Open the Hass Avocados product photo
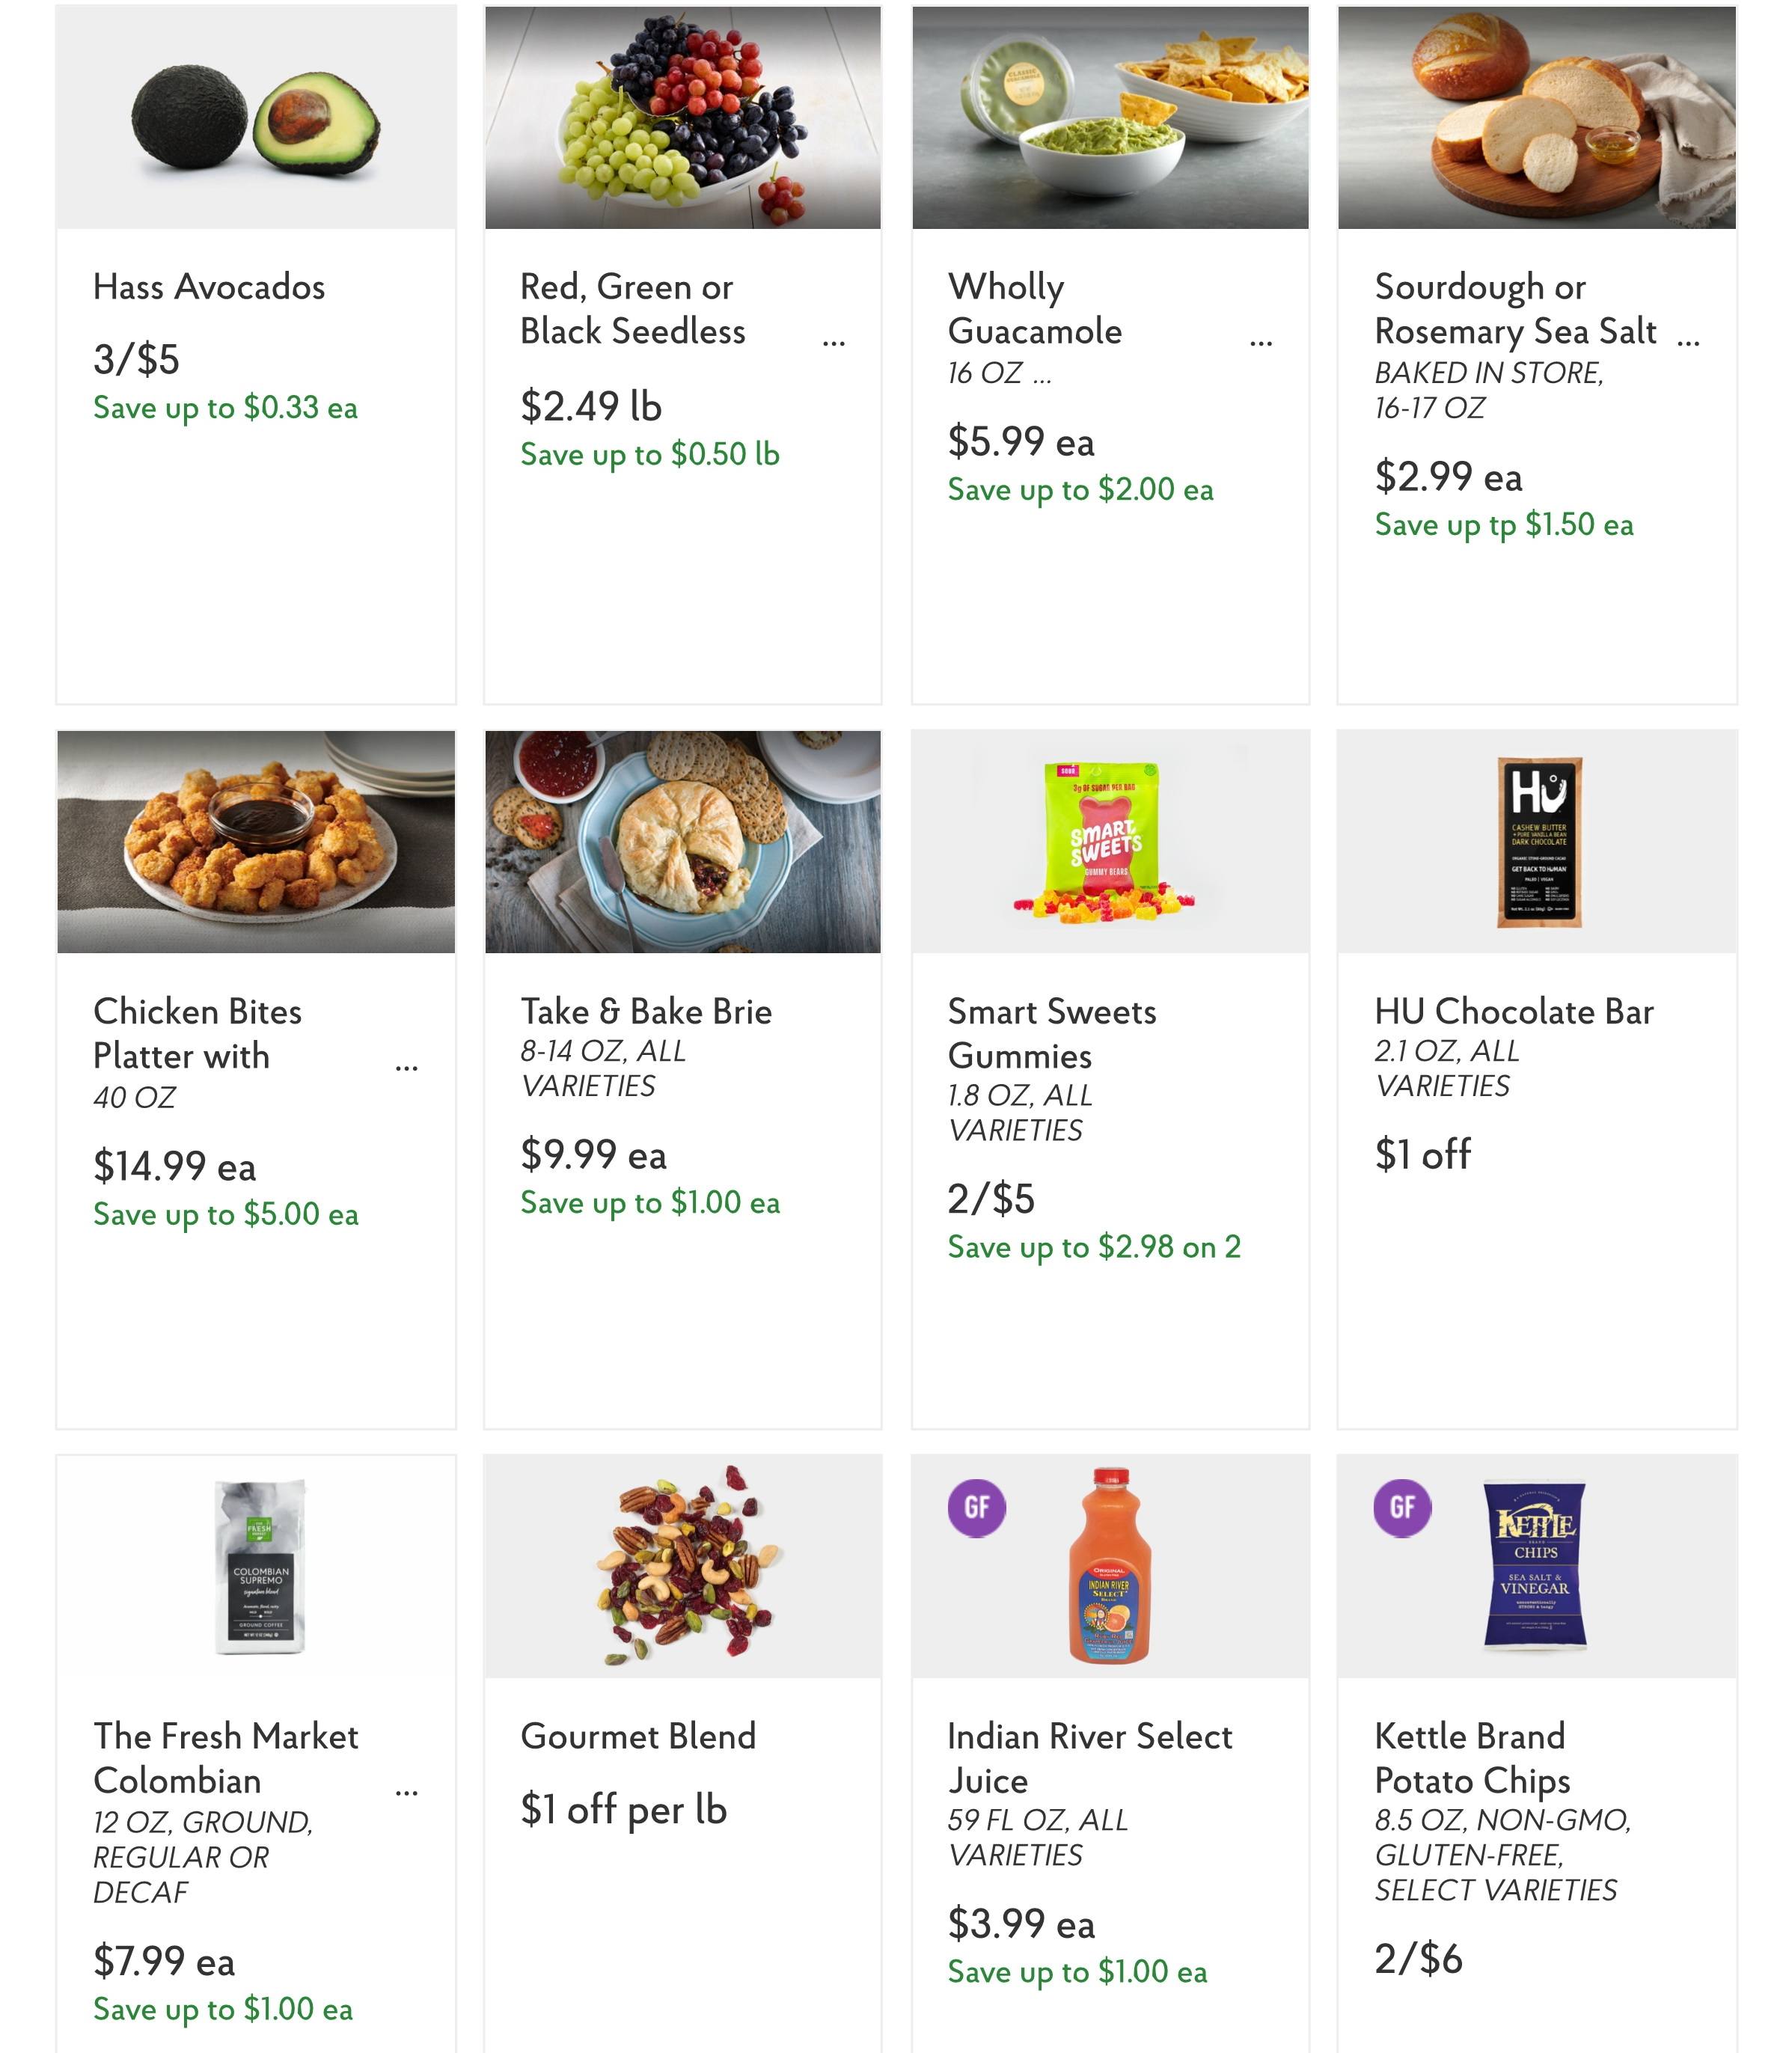The image size is (1792, 2053). pos(256,118)
